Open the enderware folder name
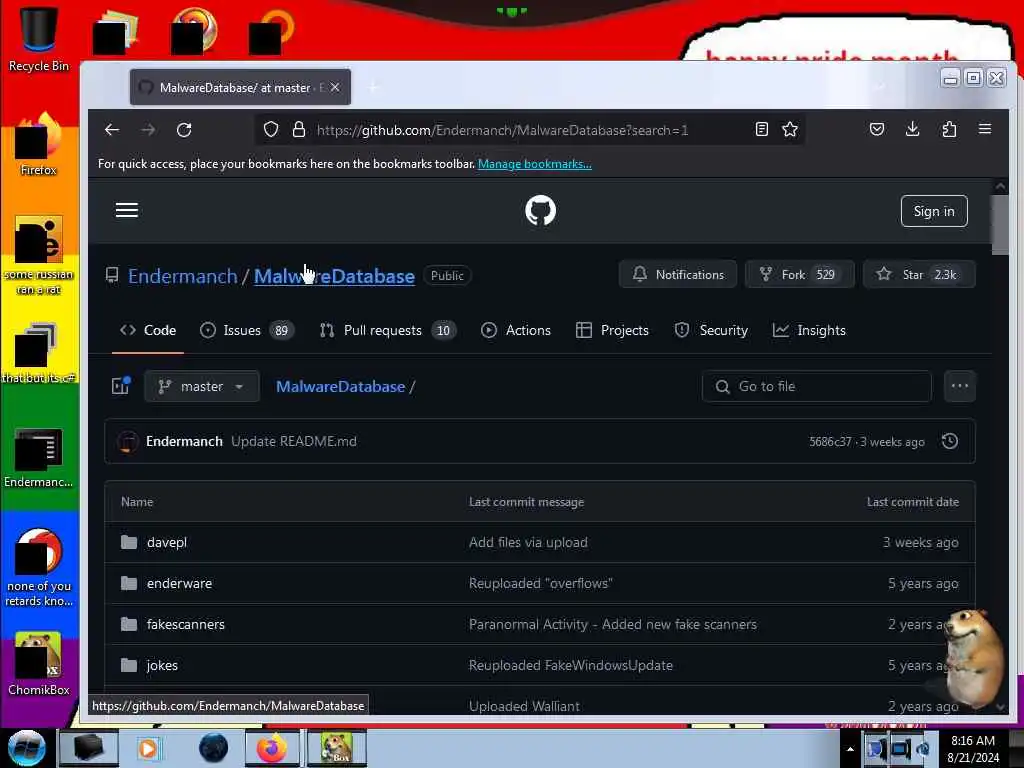Screen dimensions: 1024x768 click(180, 583)
